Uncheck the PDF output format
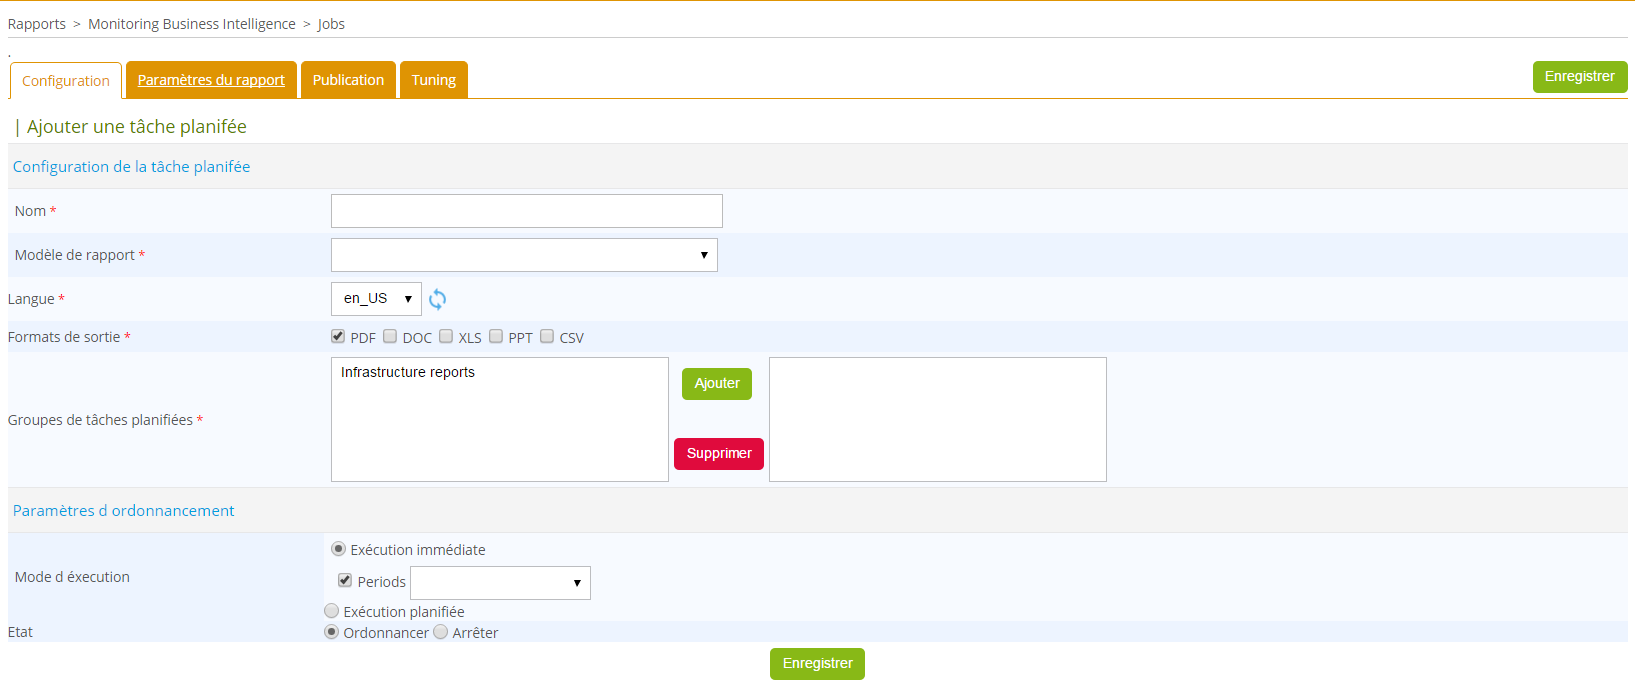 tap(338, 337)
